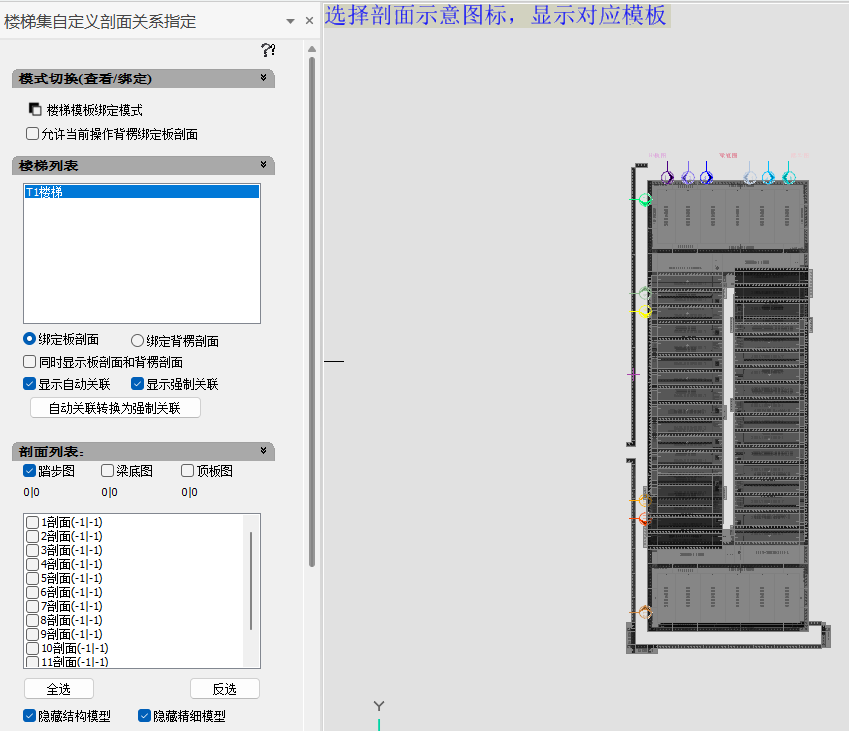
Task: Select the yellow section marker icon
Action: click(646, 312)
